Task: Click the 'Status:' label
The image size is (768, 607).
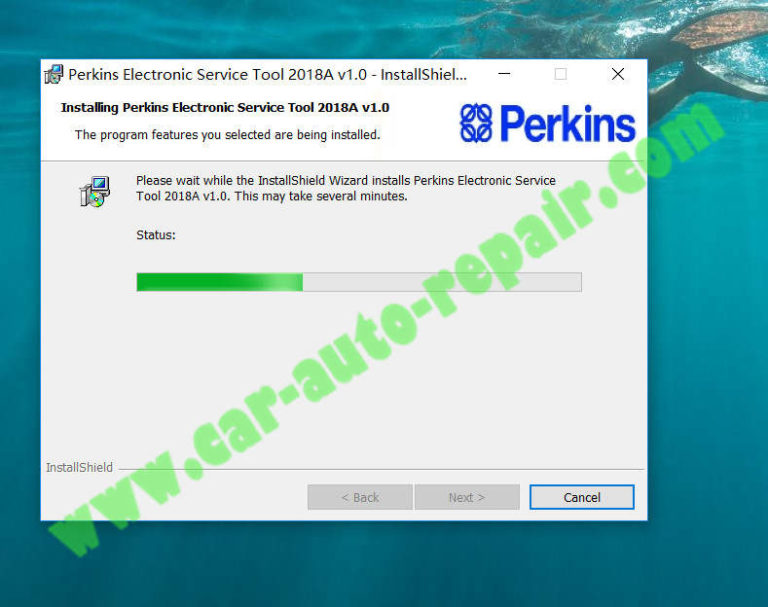Action: coord(156,235)
